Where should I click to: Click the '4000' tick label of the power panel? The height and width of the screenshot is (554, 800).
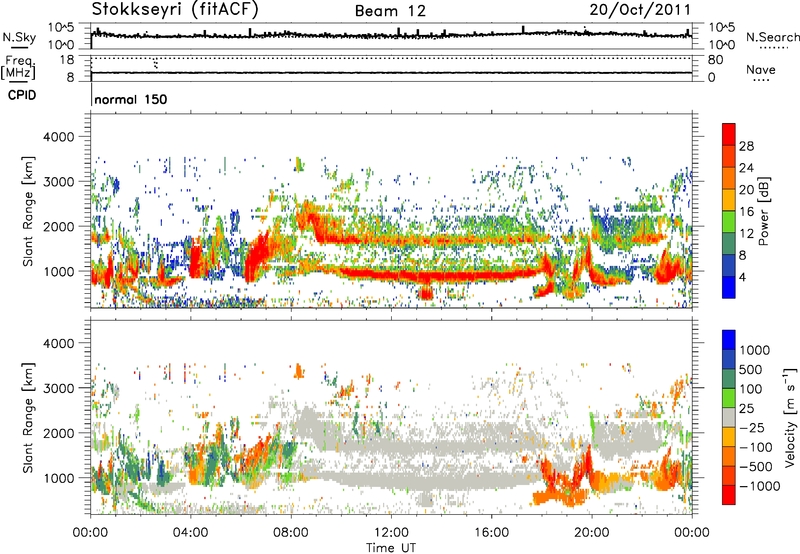click(58, 137)
